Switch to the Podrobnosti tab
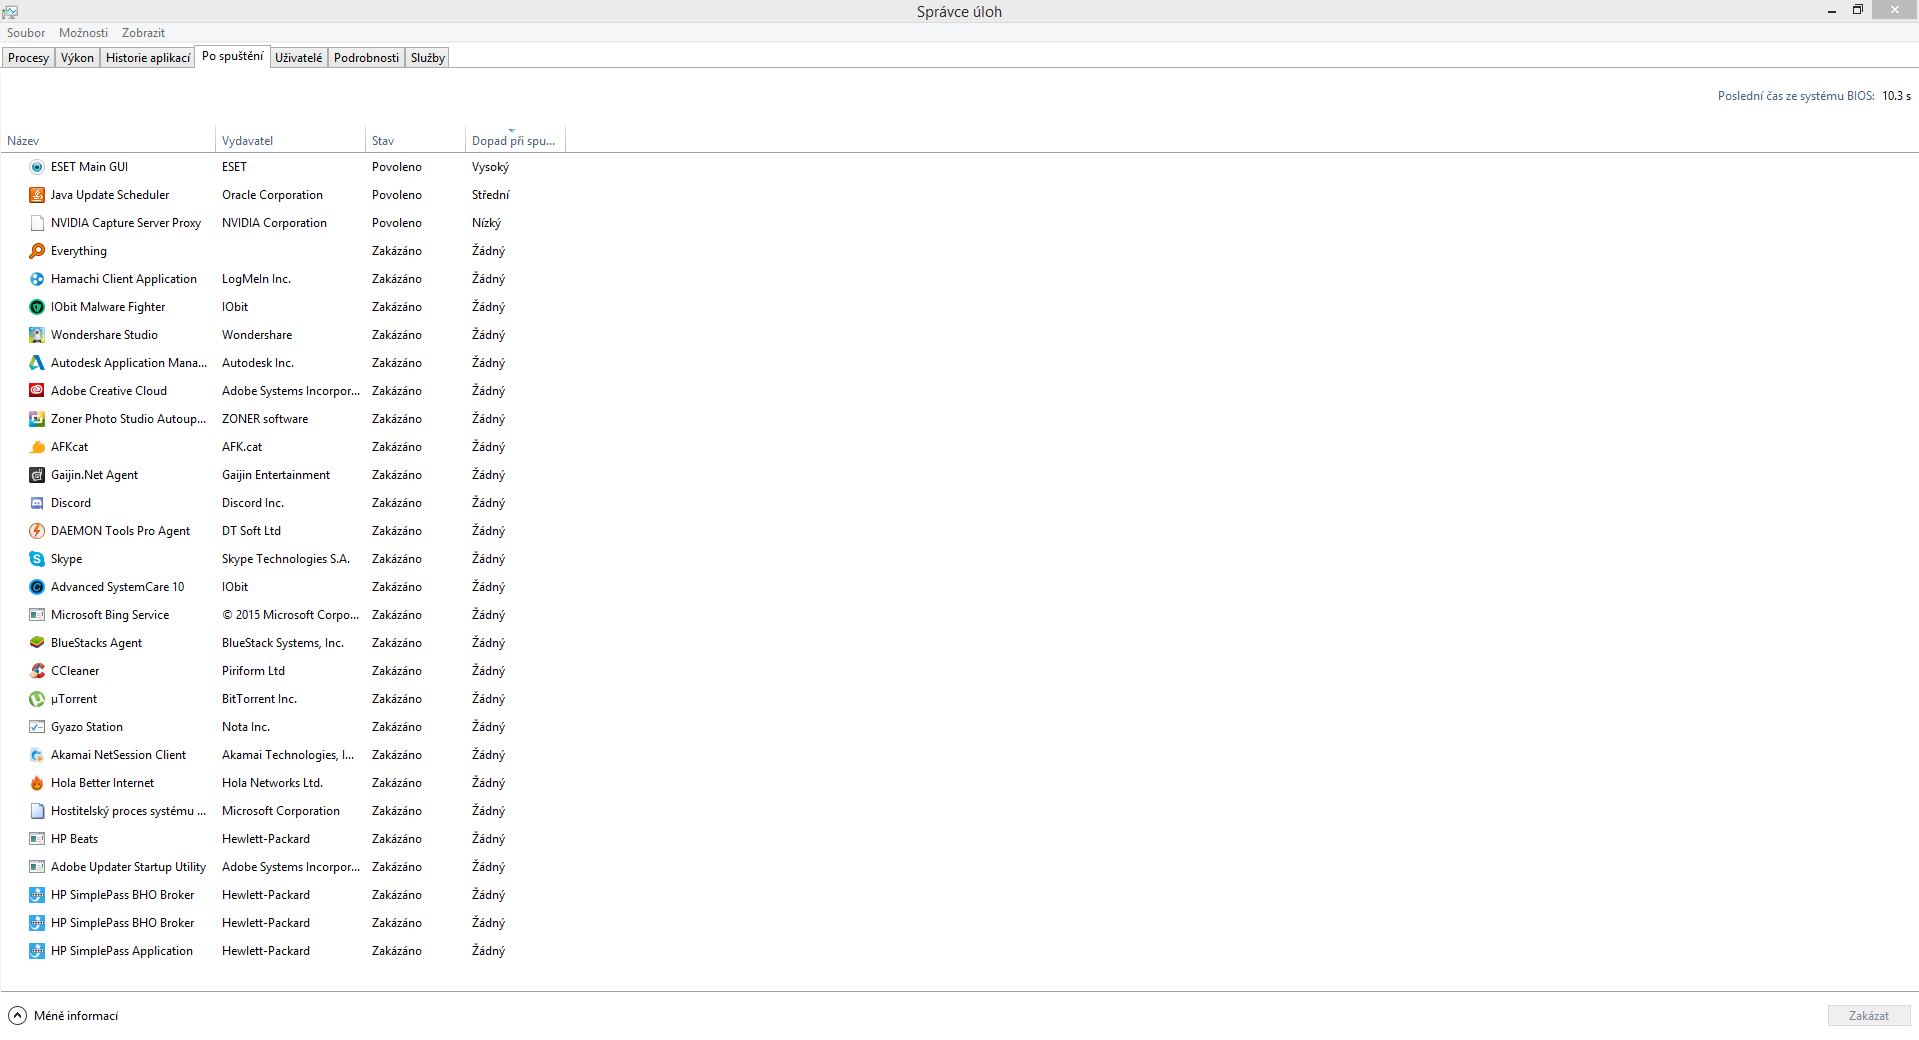The image size is (1919, 1040). 366,58
